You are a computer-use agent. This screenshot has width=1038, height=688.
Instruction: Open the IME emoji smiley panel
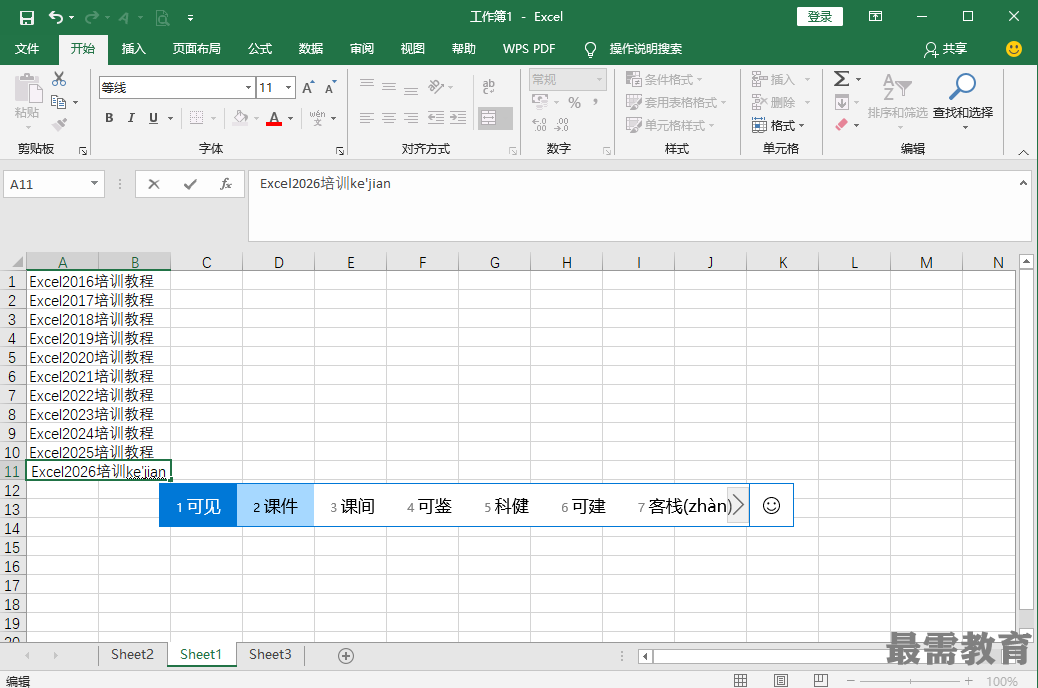771,506
